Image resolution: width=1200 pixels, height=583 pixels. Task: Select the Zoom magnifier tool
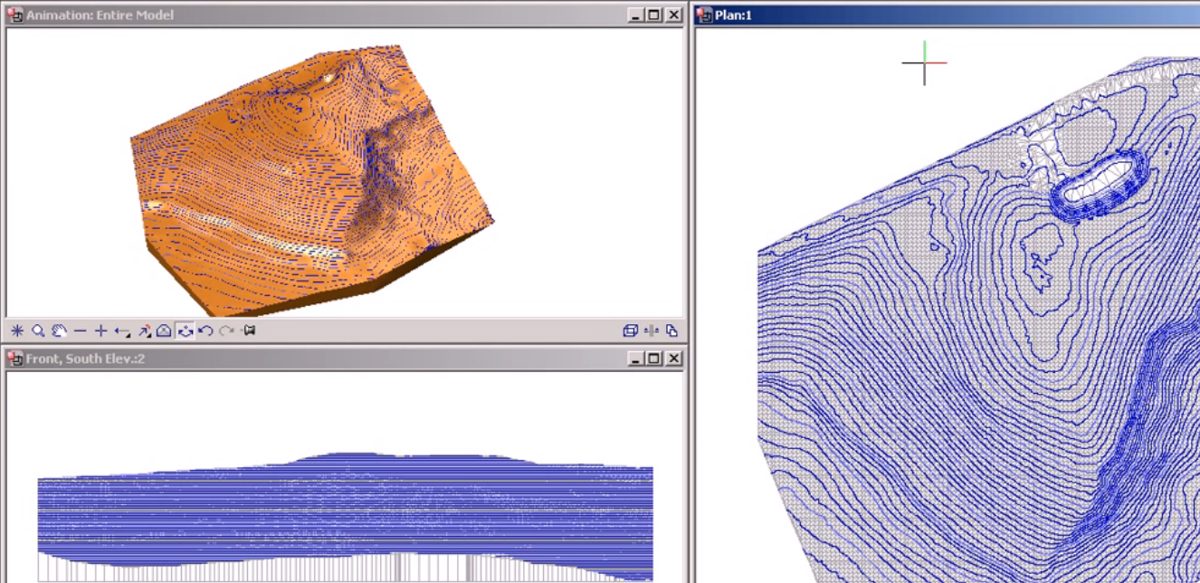click(38, 330)
